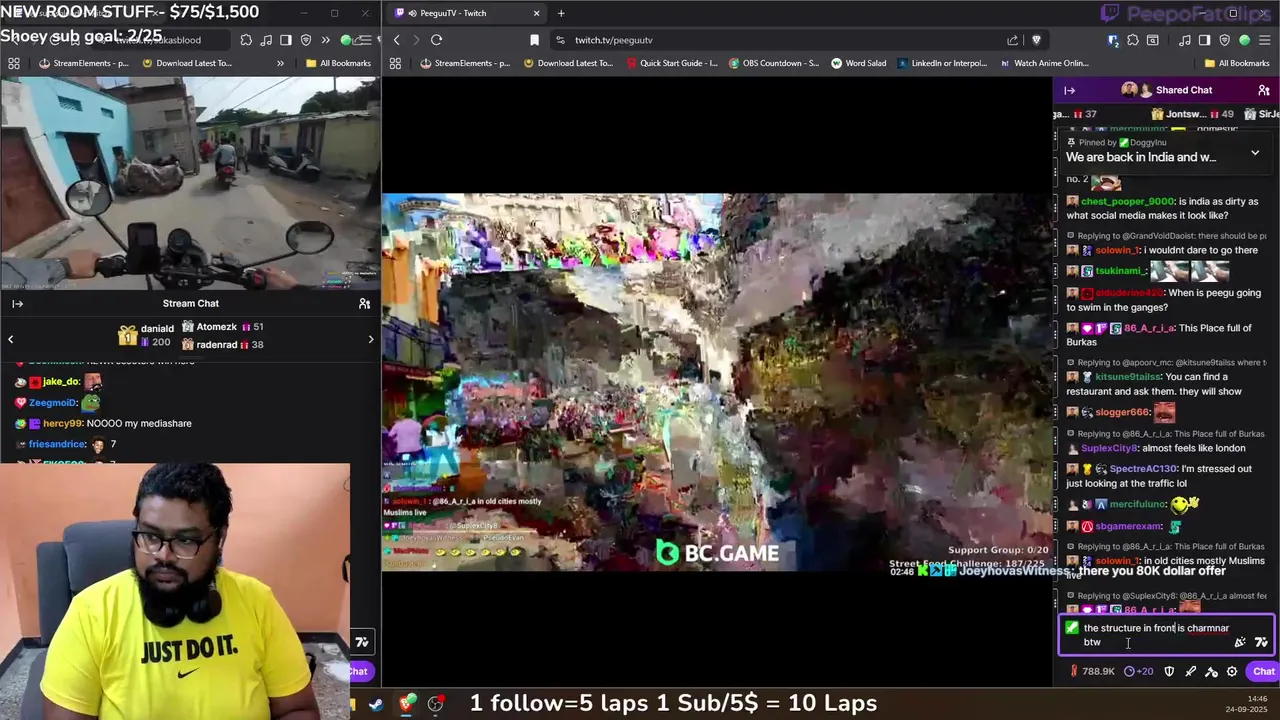Screen dimensions: 1280x720
Task: Open SpectreAC130 username in chat
Action: coord(1143,469)
